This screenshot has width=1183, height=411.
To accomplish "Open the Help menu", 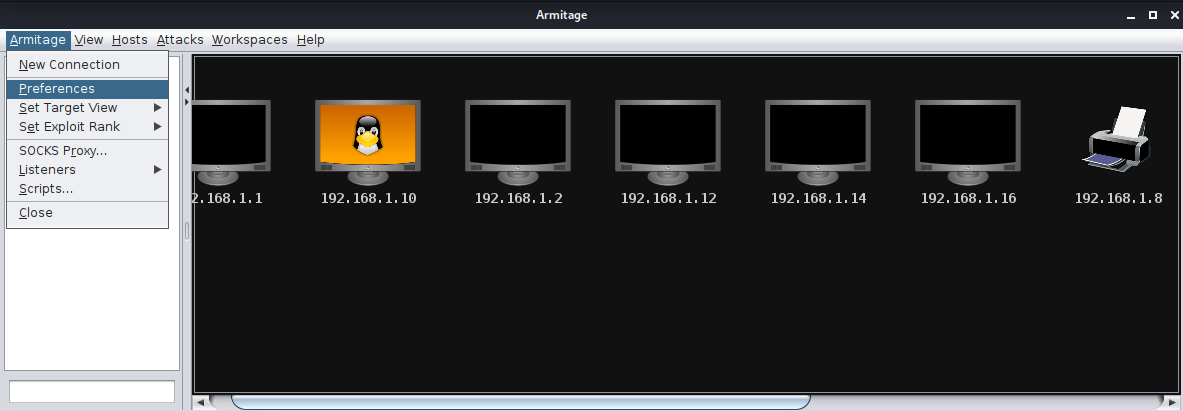I will pos(310,40).
